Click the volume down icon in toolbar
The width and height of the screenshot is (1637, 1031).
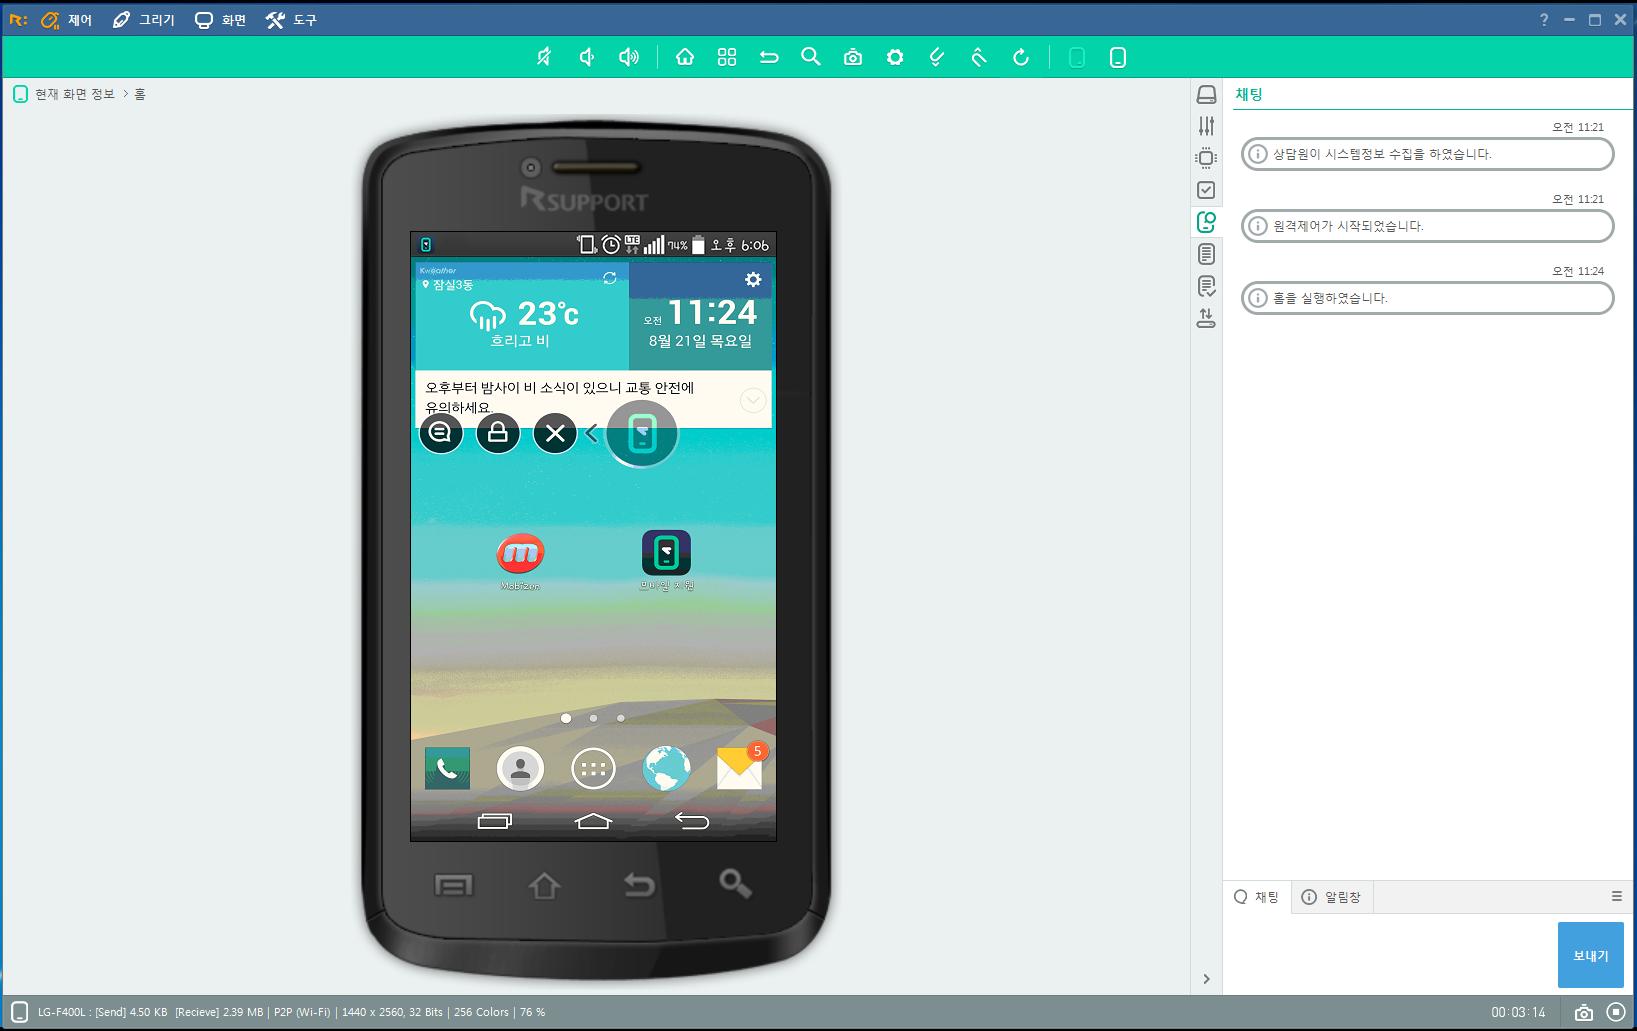(x=587, y=57)
